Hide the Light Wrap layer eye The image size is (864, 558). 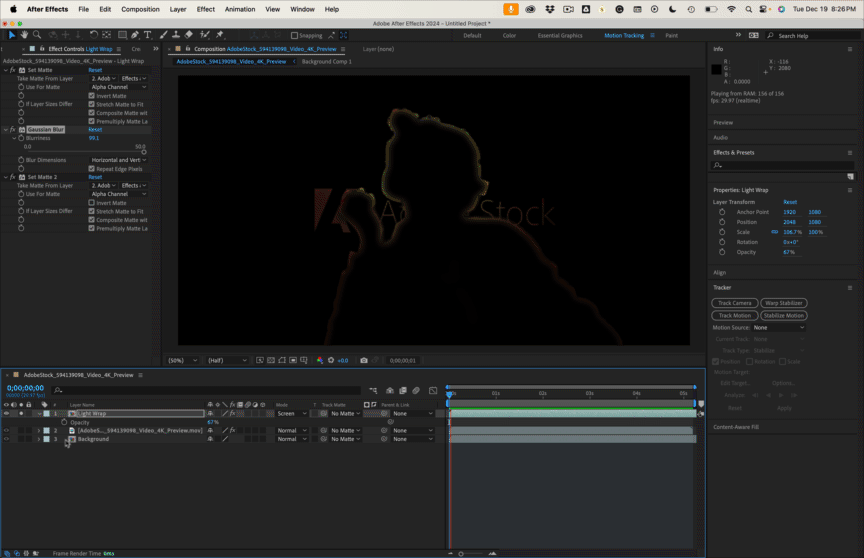pyautogui.click(x=7, y=414)
